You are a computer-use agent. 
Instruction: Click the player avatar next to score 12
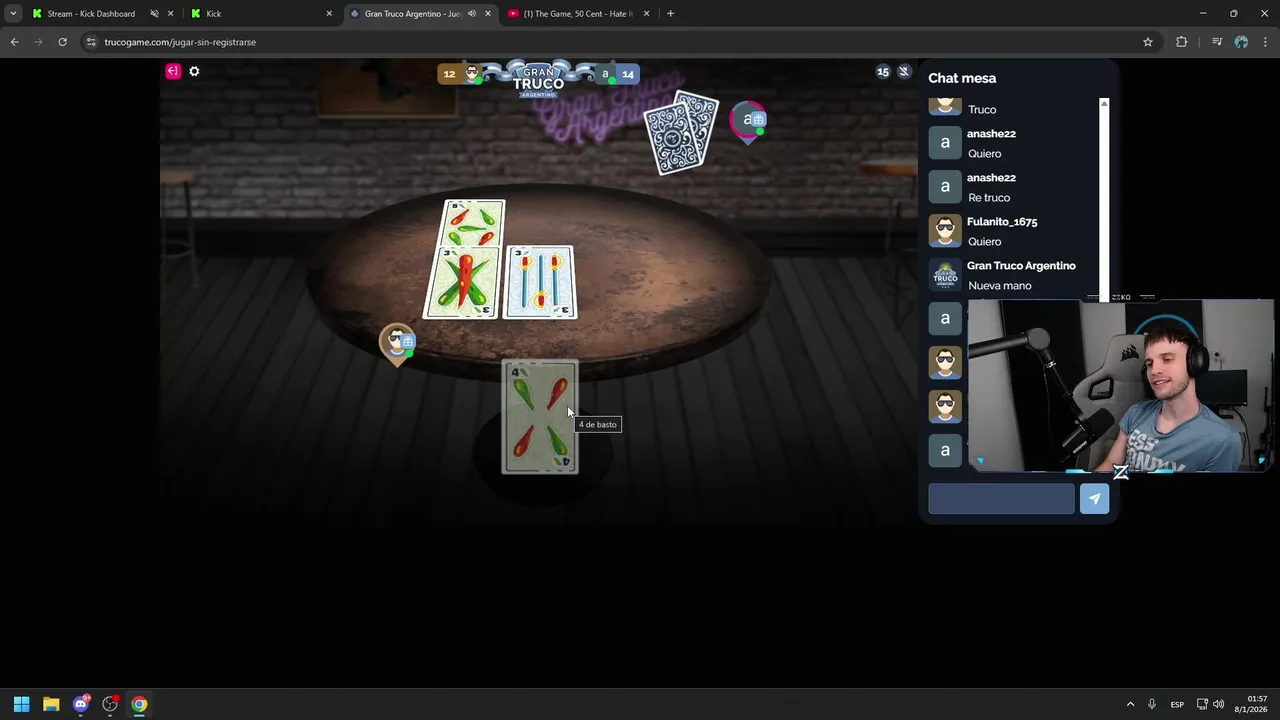(x=472, y=73)
